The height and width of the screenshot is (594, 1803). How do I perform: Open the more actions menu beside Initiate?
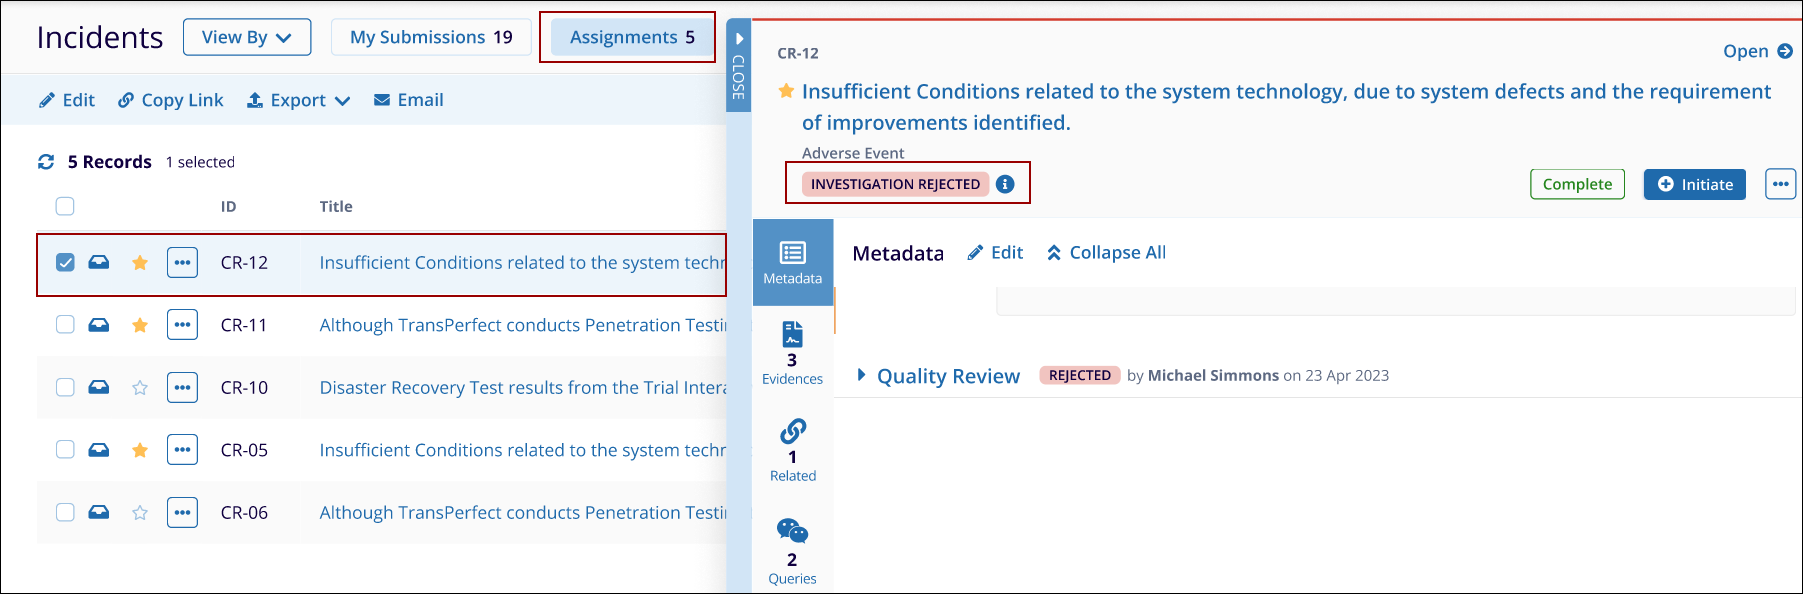pyautogui.click(x=1780, y=184)
